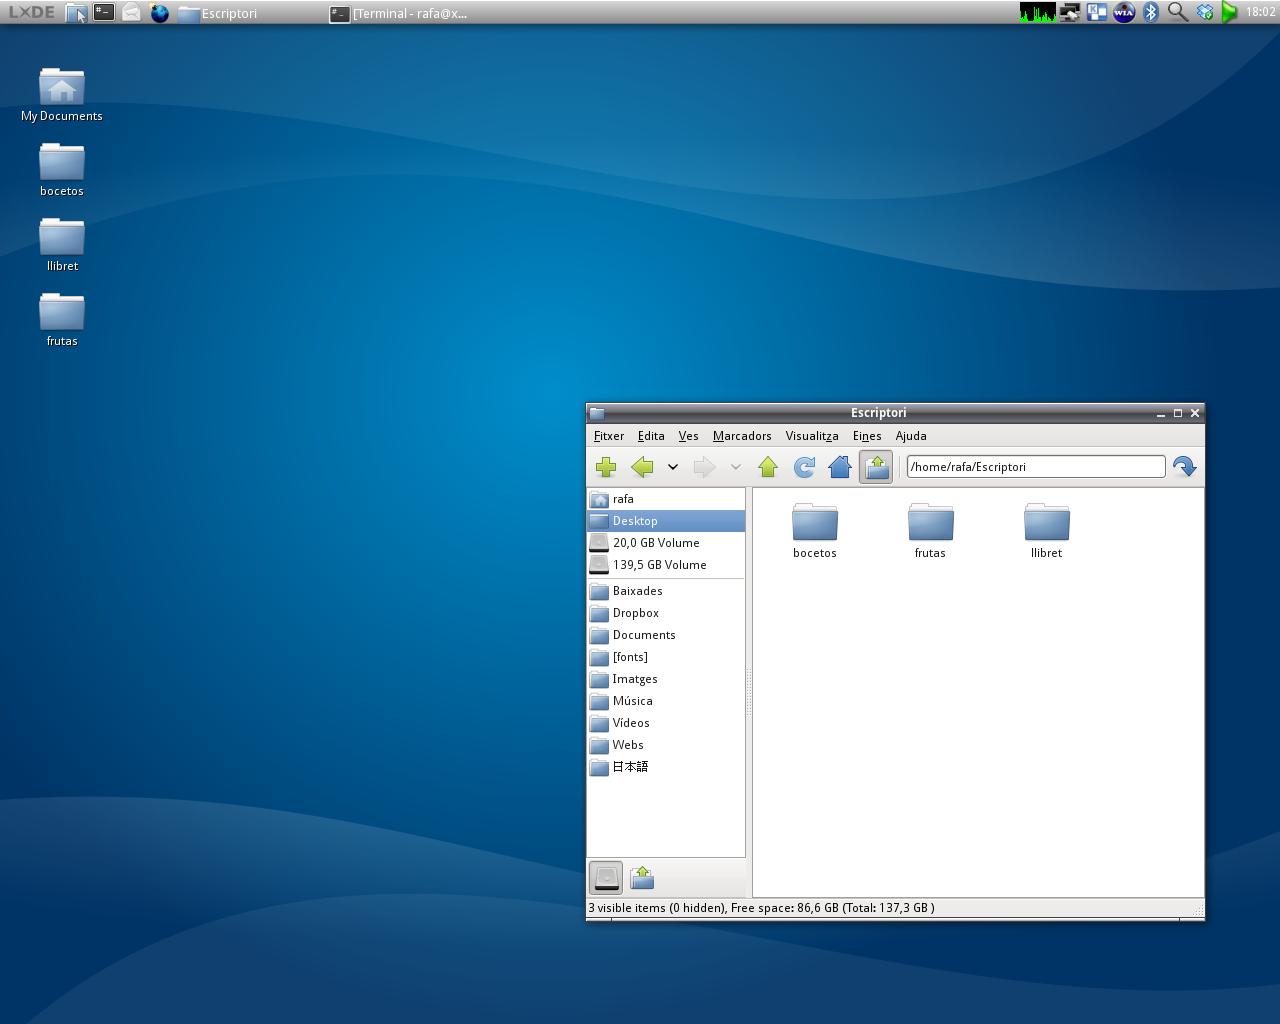1280x1024 pixels.
Task: Go to parent folder with up arrow
Action: (x=768, y=467)
